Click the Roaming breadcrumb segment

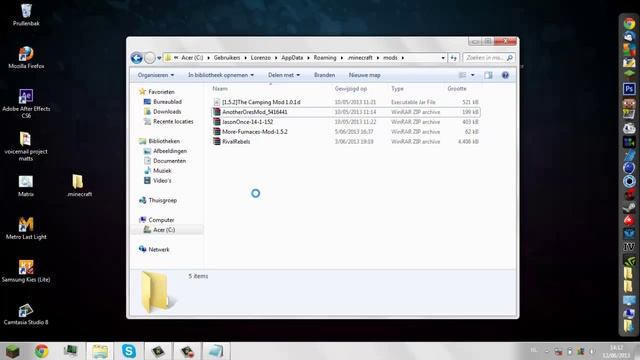coord(325,58)
